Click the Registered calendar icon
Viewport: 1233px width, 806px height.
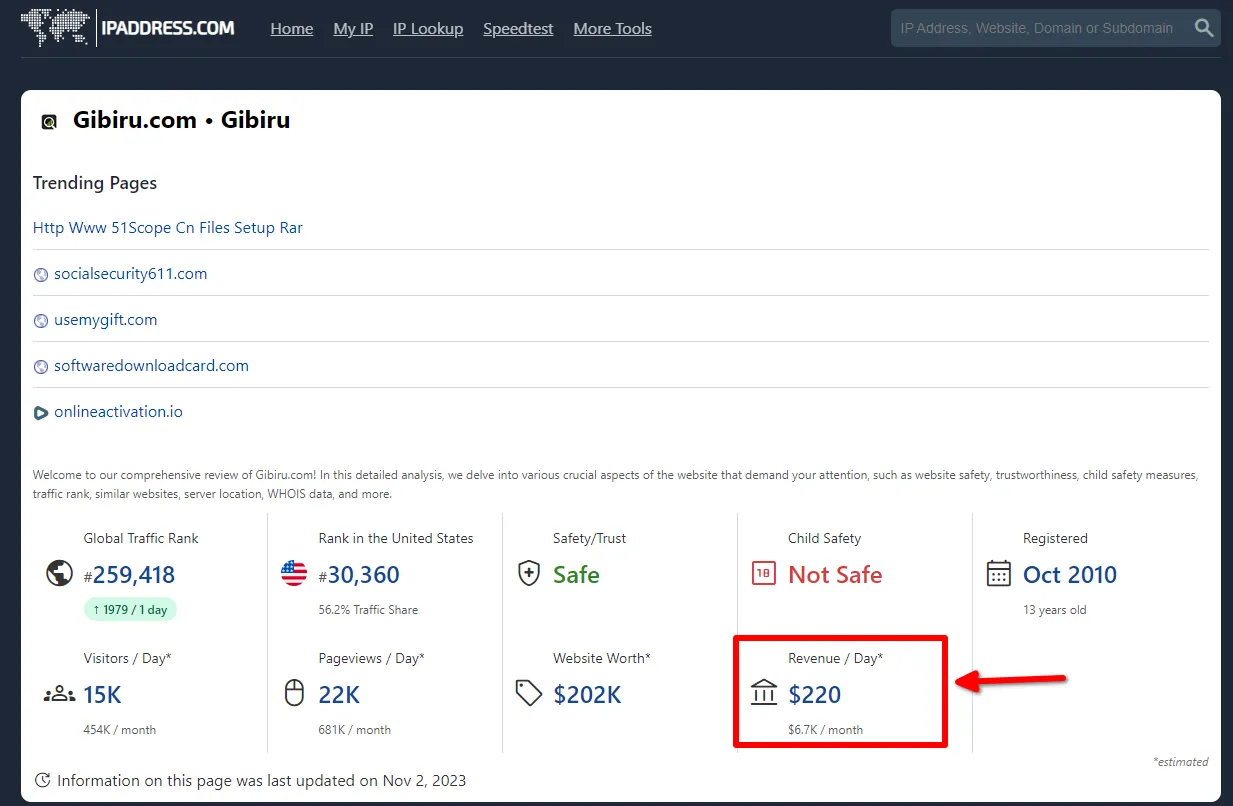pyautogui.click(x=999, y=573)
